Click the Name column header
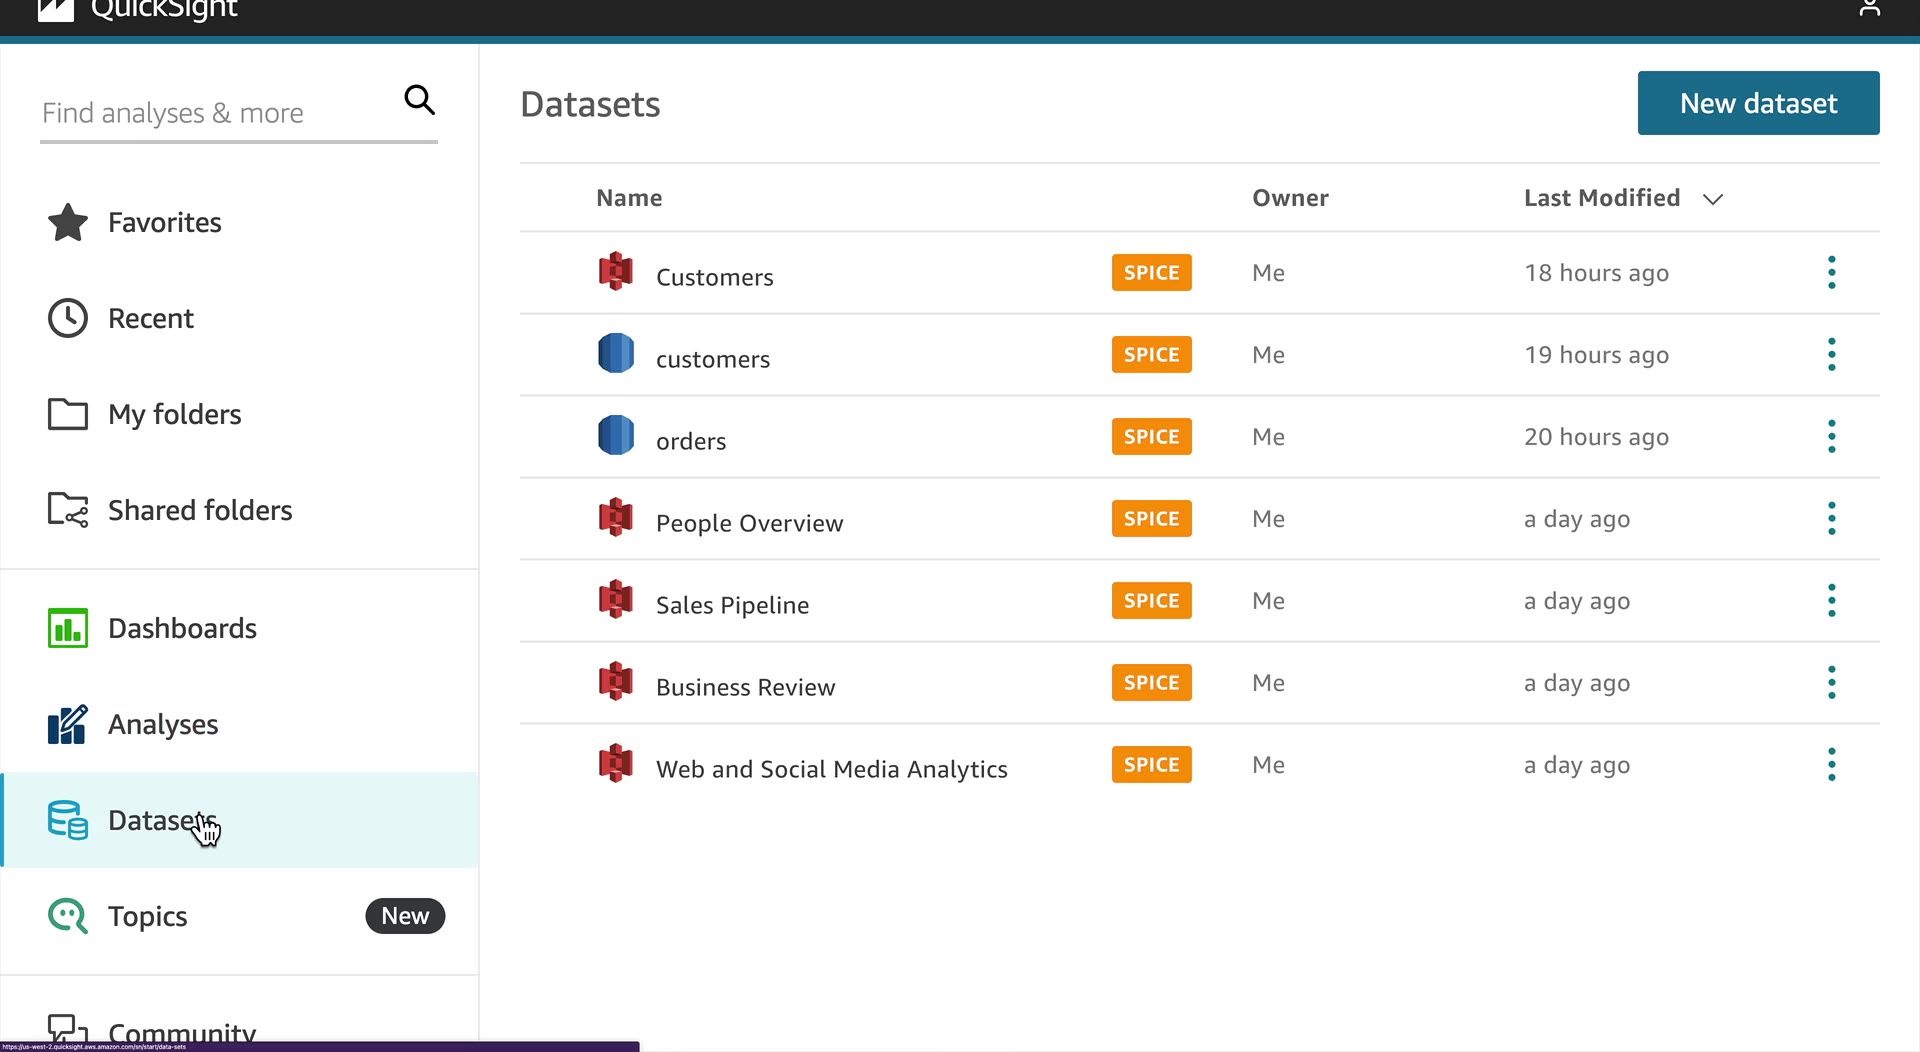This screenshot has width=1920, height=1052. click(629, 198)
